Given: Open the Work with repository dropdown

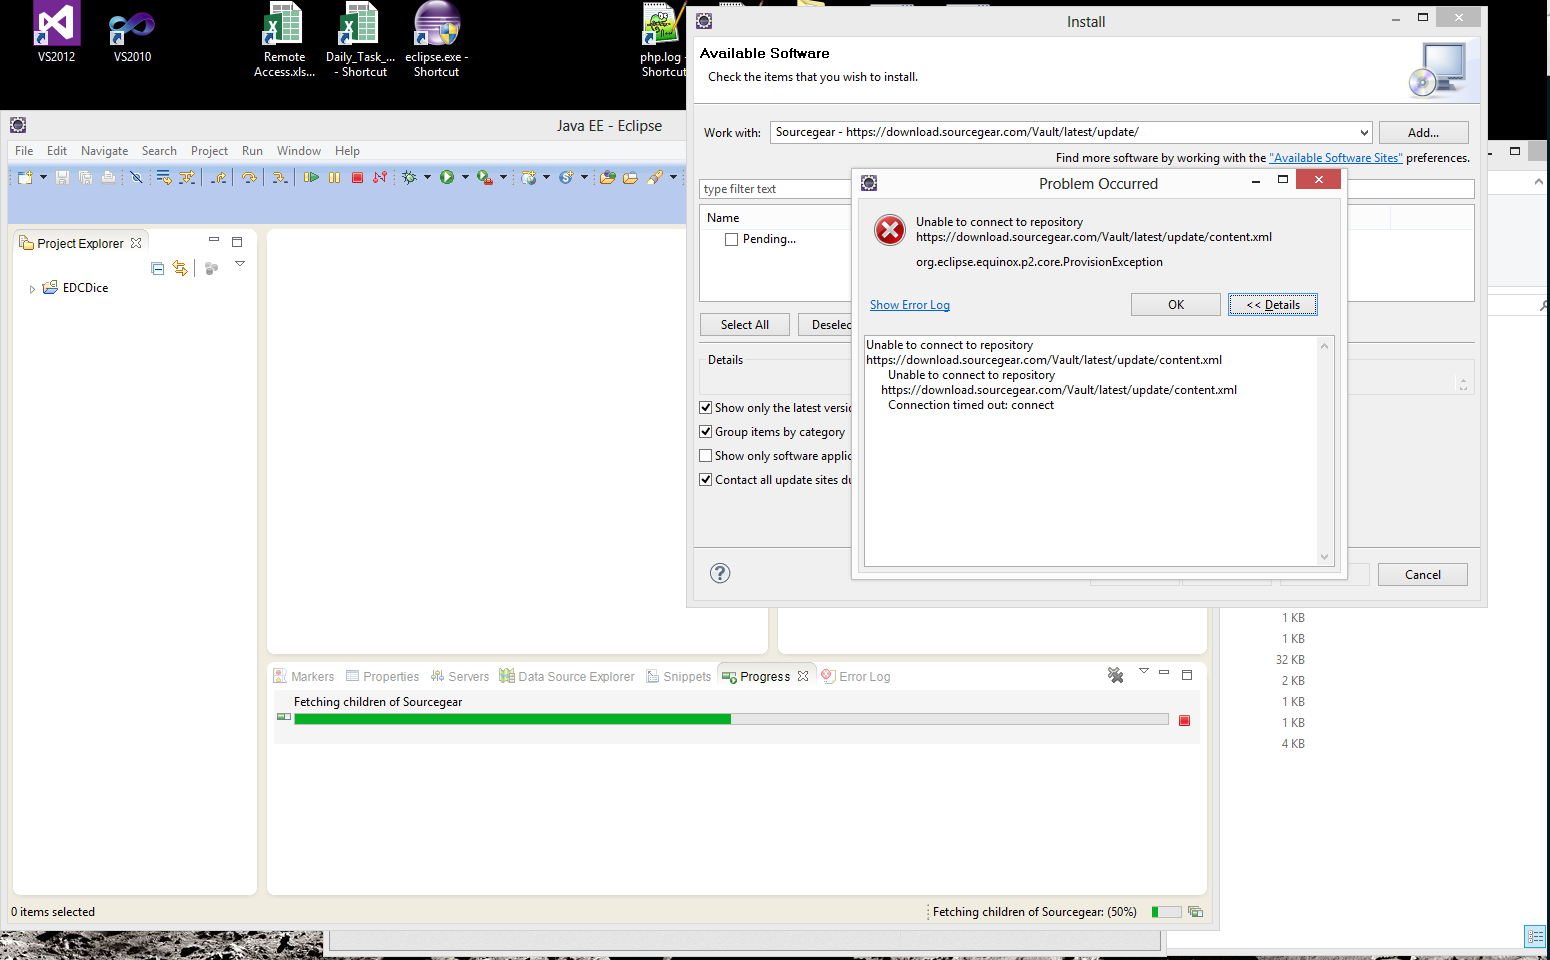Looking at the screenshot, I should (x=1364, y=132).
